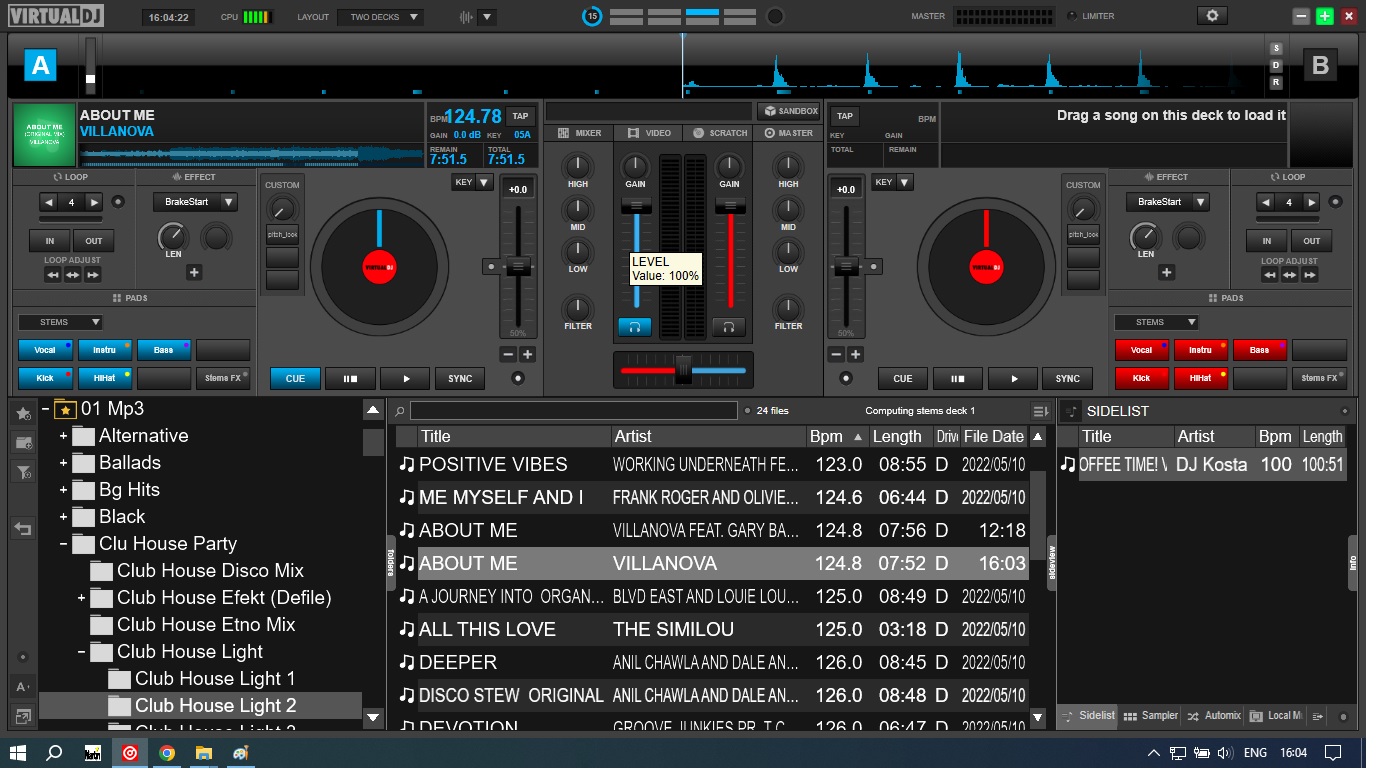This screenshot has width=1380, height=782.
Task: Click deck A headphone cue icon
Action: click(635, 327)
